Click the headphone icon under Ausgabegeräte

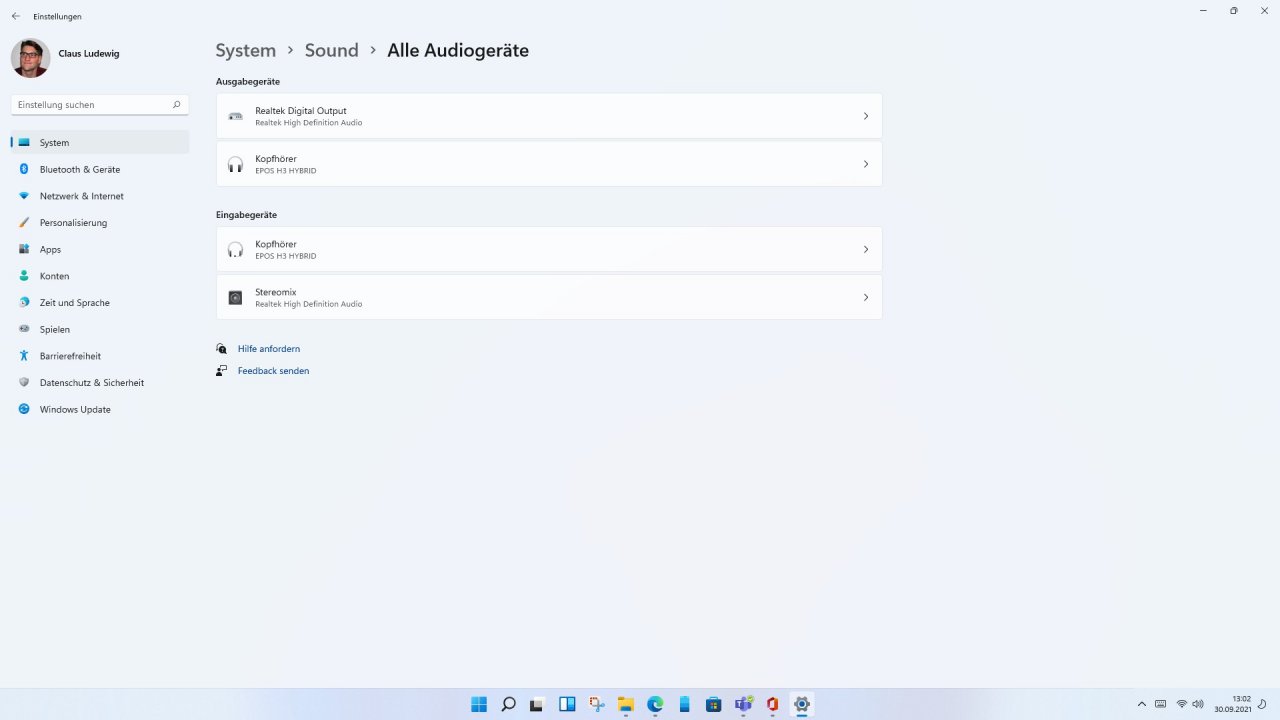click(x=235, y=164)
